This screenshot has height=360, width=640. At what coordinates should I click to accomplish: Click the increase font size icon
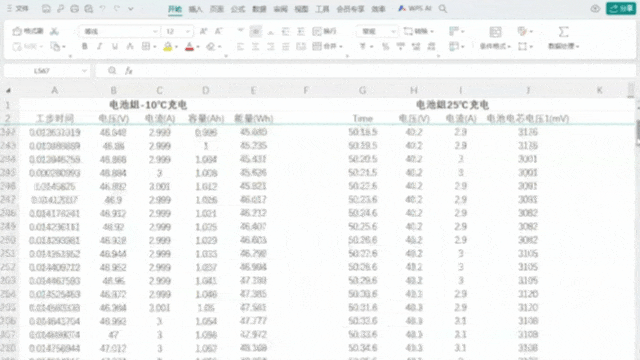tap(203, 31)
